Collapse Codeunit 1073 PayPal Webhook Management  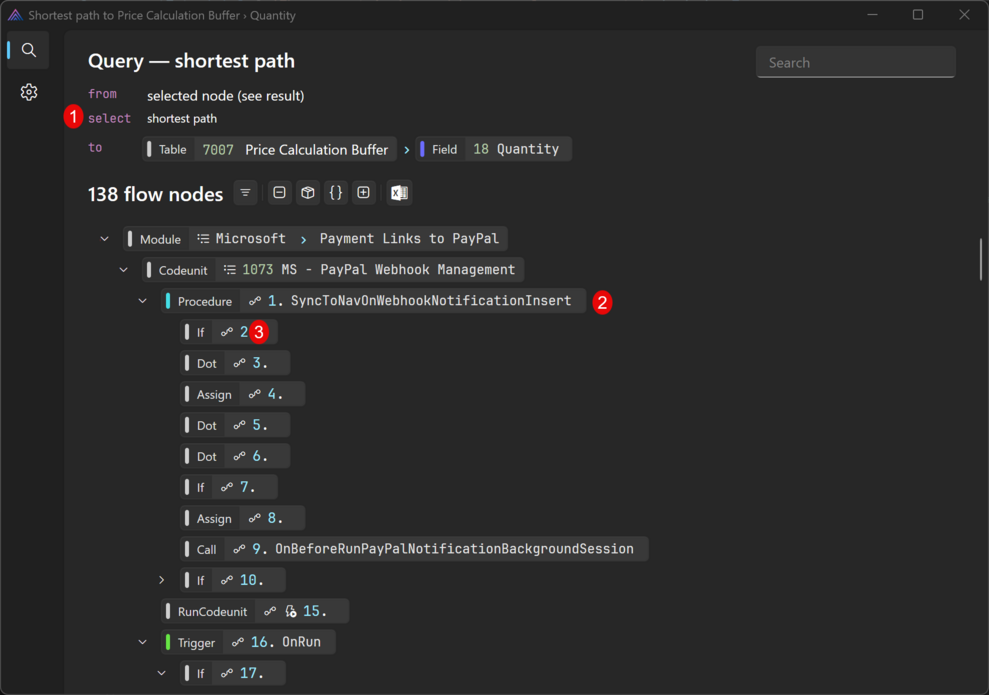point(124,270)
